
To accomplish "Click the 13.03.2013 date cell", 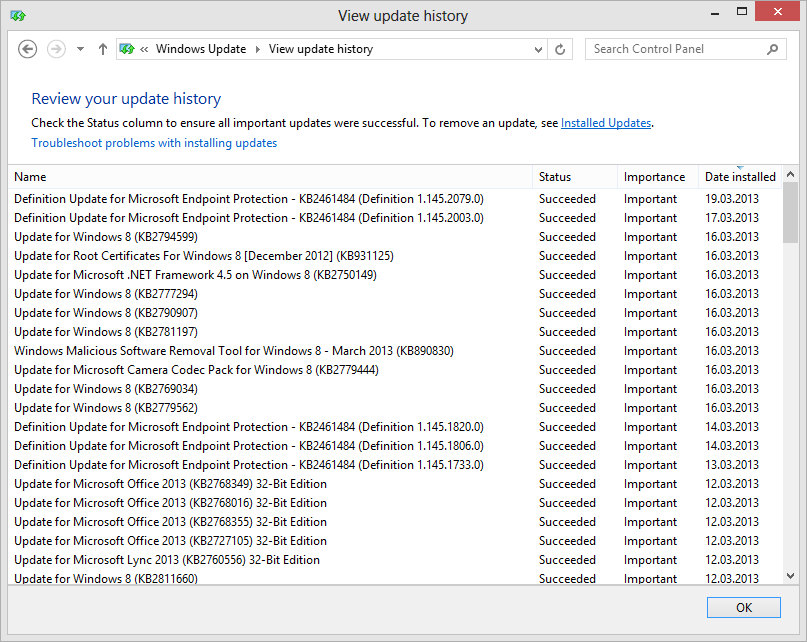I will click(732, 465).
